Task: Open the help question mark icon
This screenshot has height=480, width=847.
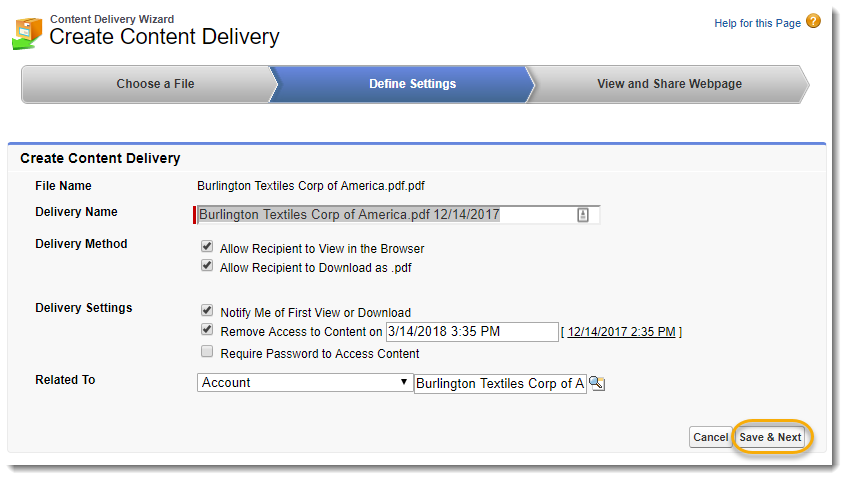Action: 813,21
